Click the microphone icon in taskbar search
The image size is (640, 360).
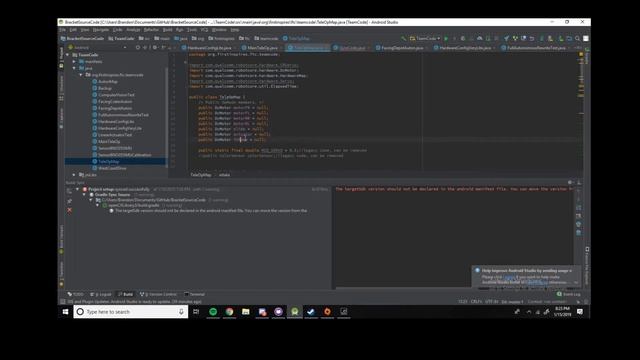[x=181, y=312]
